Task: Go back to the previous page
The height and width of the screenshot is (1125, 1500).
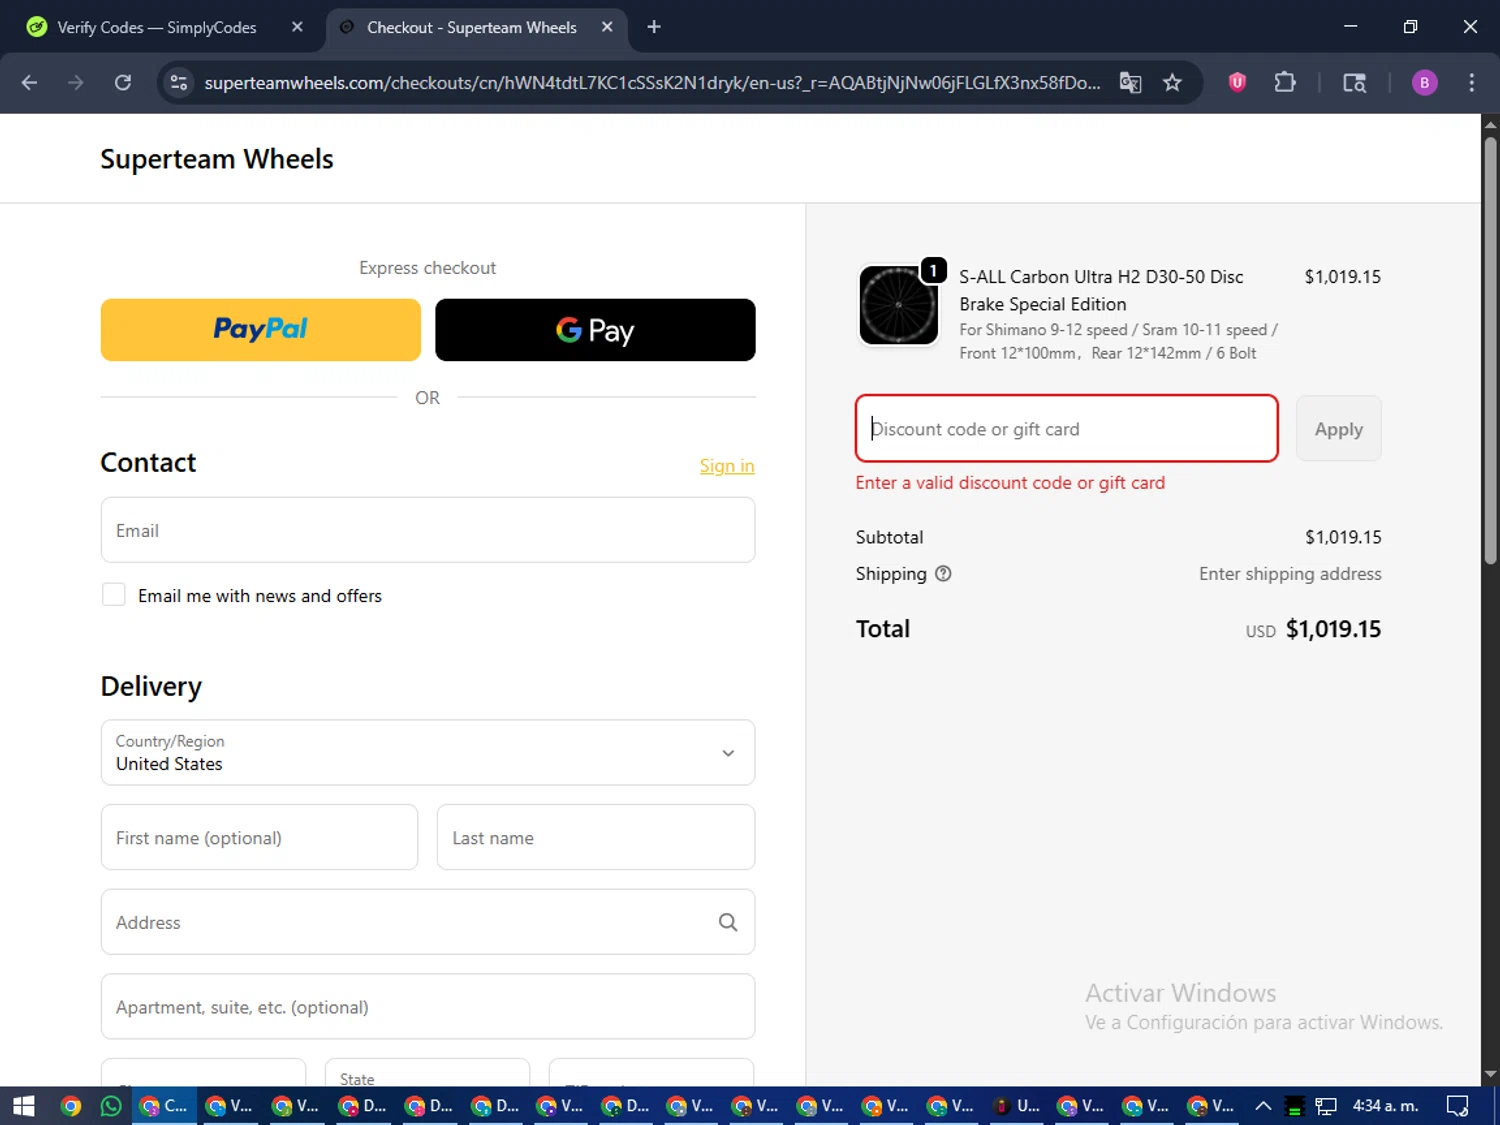Action: tap(29, 83)
